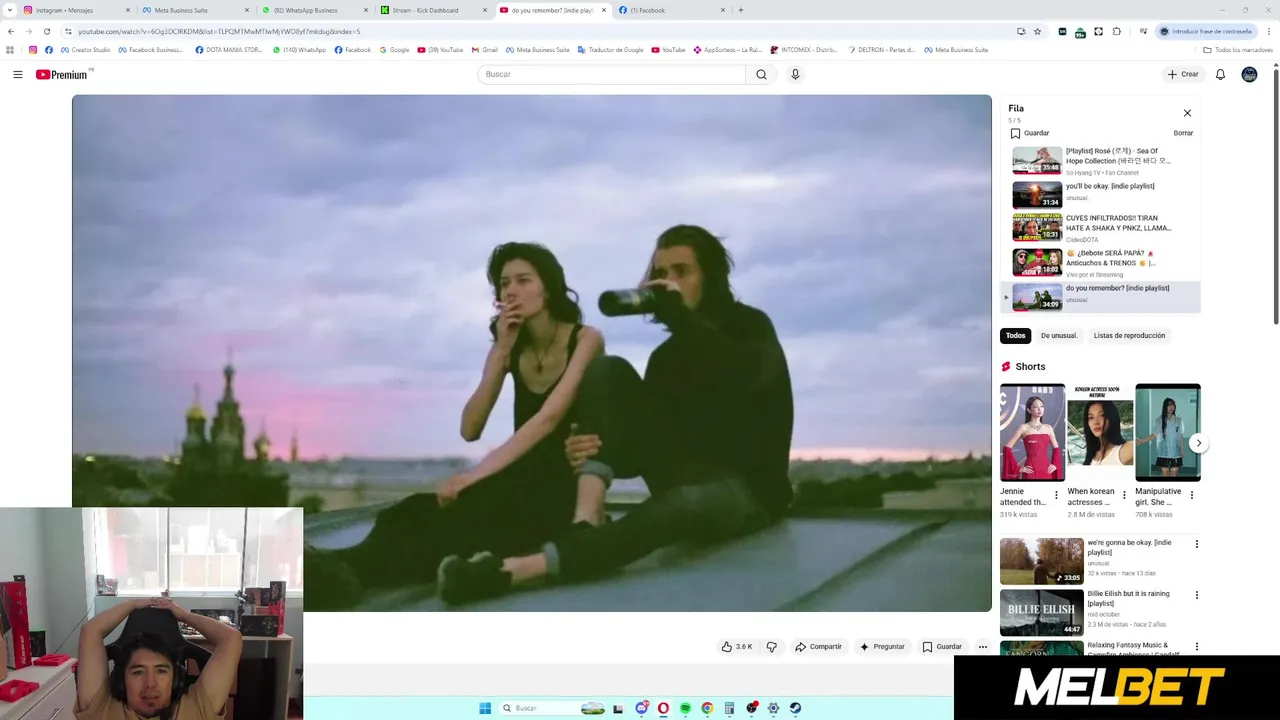Play '¿Bebote SERÁ PAPÁ?' queue video

[x=1100, y=262]
